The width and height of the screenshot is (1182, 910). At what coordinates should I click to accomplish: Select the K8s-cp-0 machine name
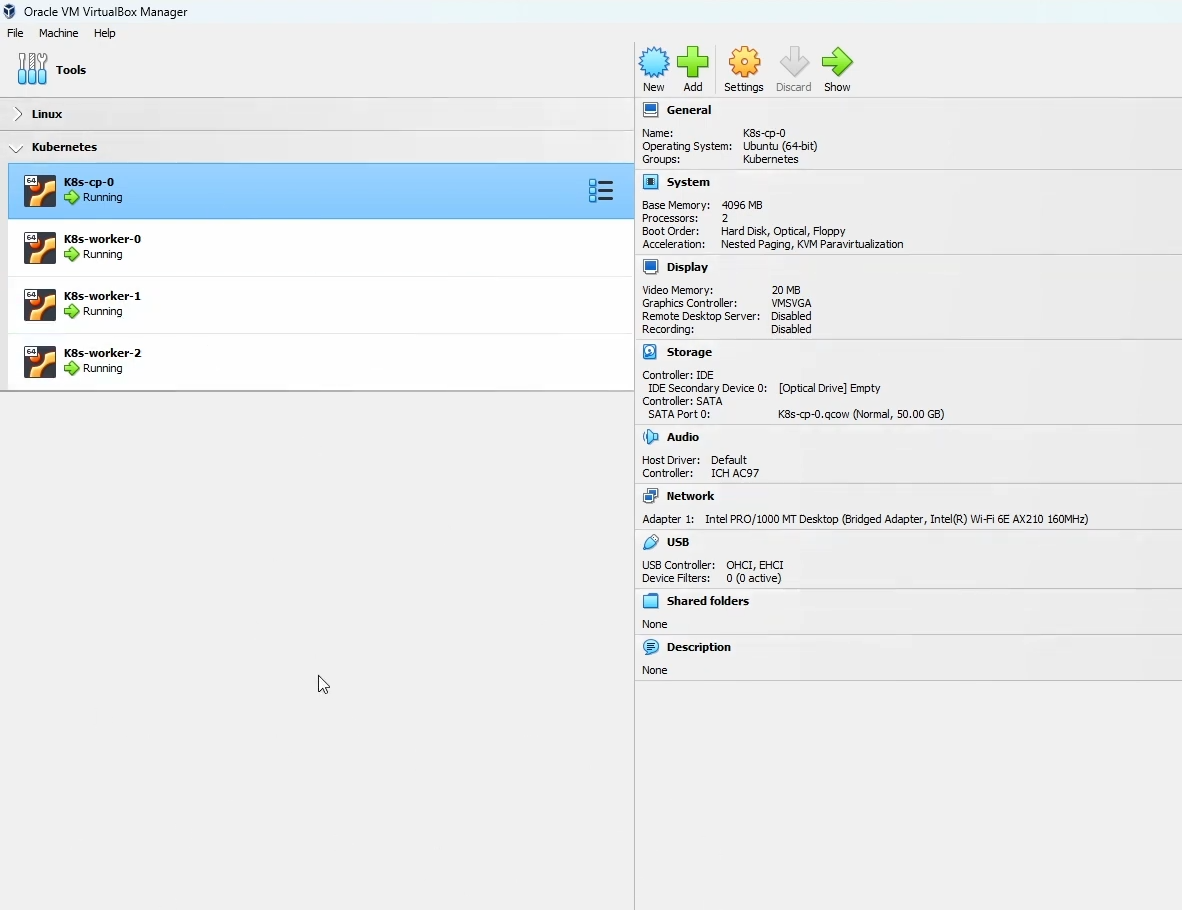click(89, 182)
